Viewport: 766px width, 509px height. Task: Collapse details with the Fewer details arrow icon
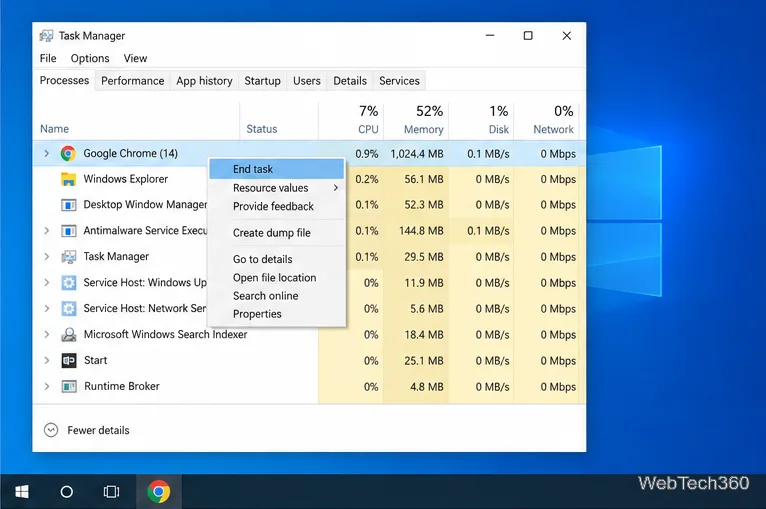click(51, 430)
